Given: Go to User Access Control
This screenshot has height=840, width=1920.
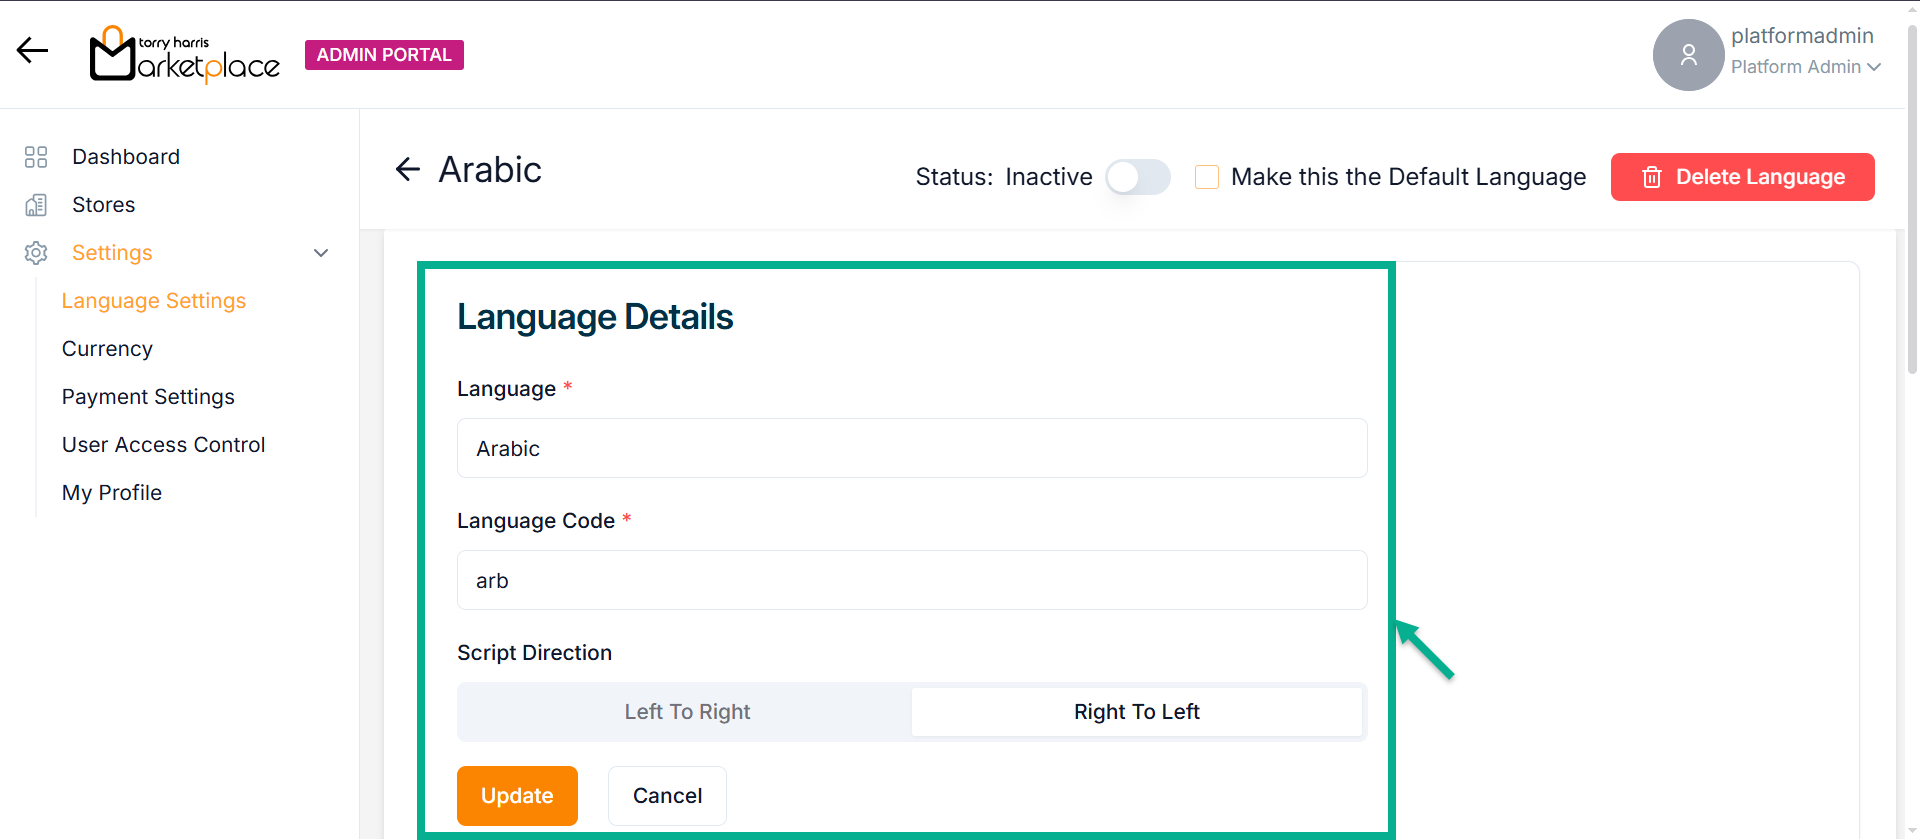Looking at the screenshot, I should pyautogui.click(x=163, y=445).
